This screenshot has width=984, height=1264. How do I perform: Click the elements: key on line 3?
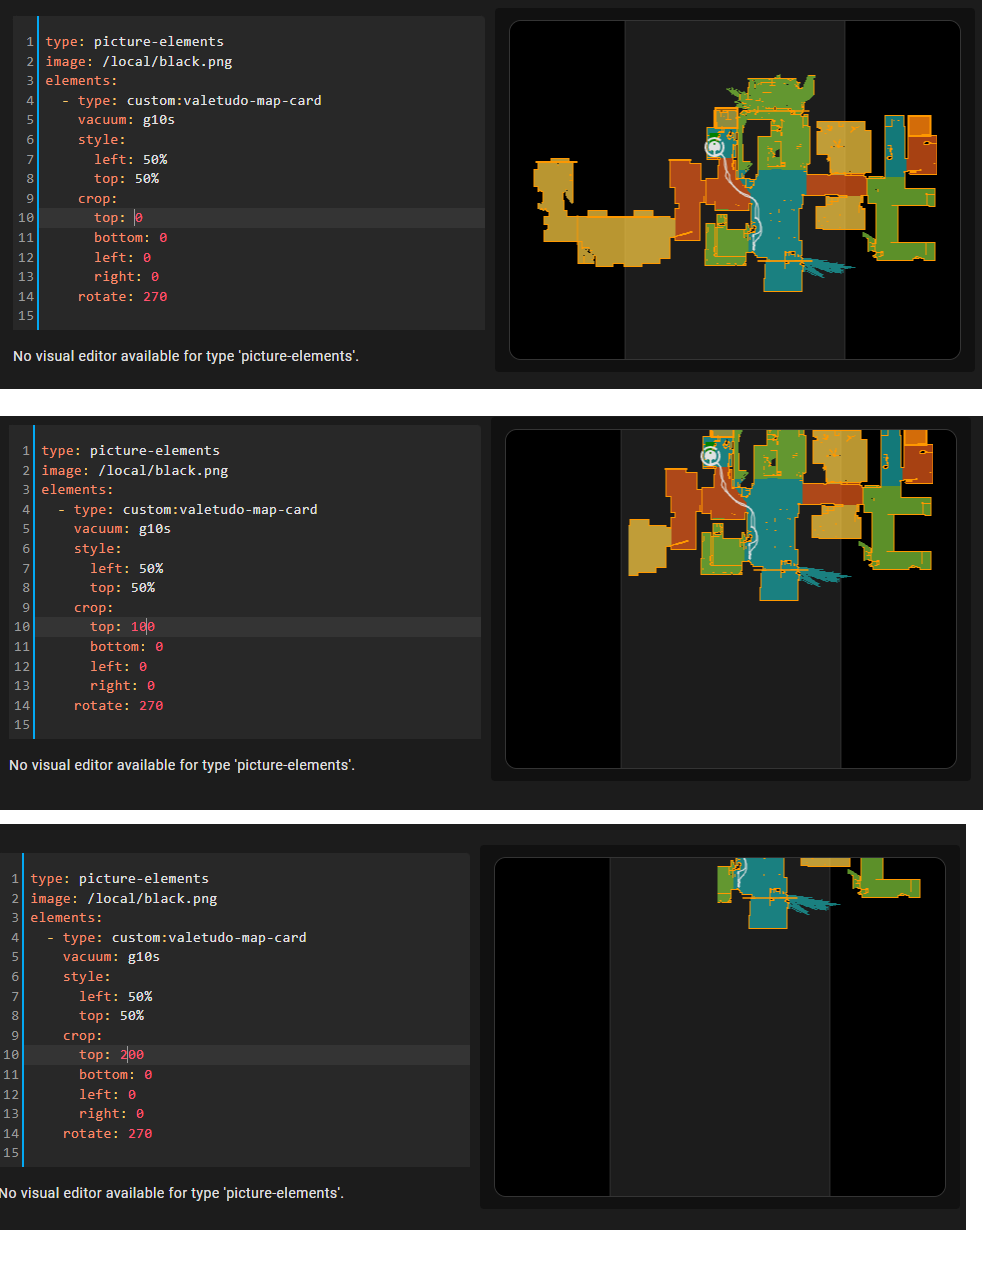pyautogui.click(x=80, y=80)
